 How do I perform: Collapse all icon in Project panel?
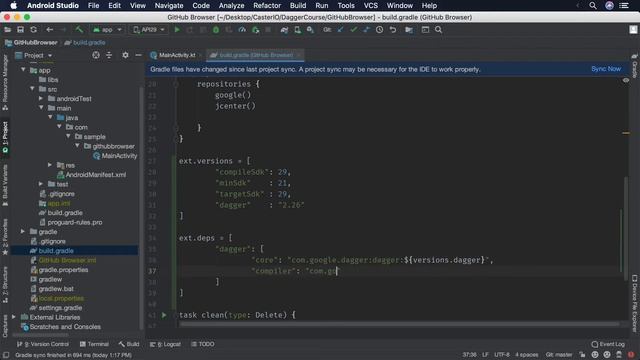click(x=109, y=55)
